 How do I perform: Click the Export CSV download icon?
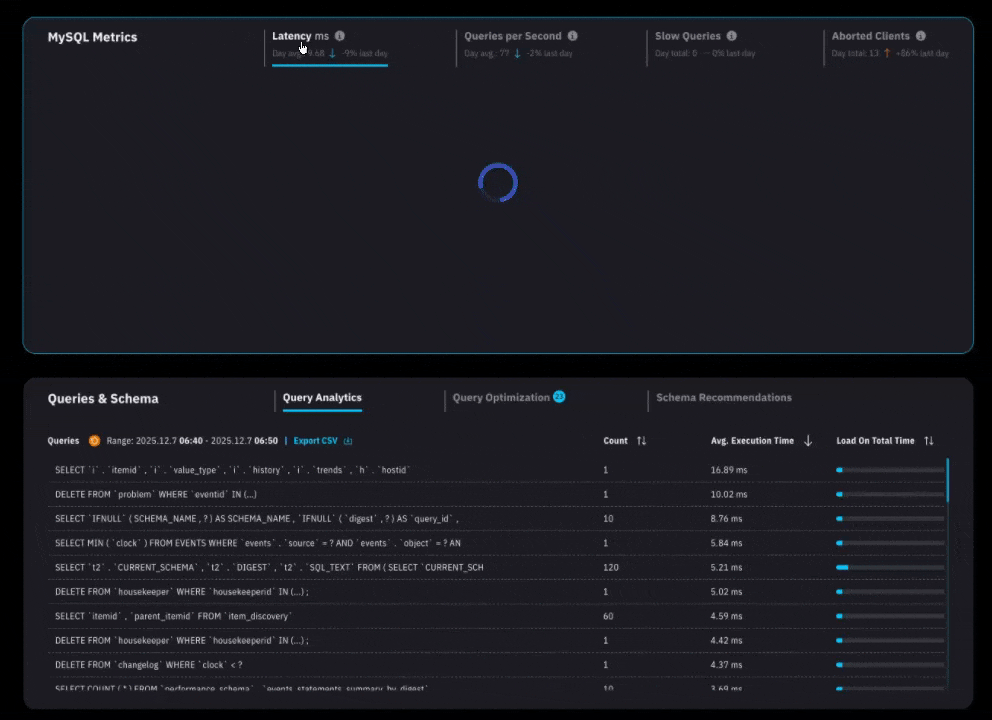(348, 441)
